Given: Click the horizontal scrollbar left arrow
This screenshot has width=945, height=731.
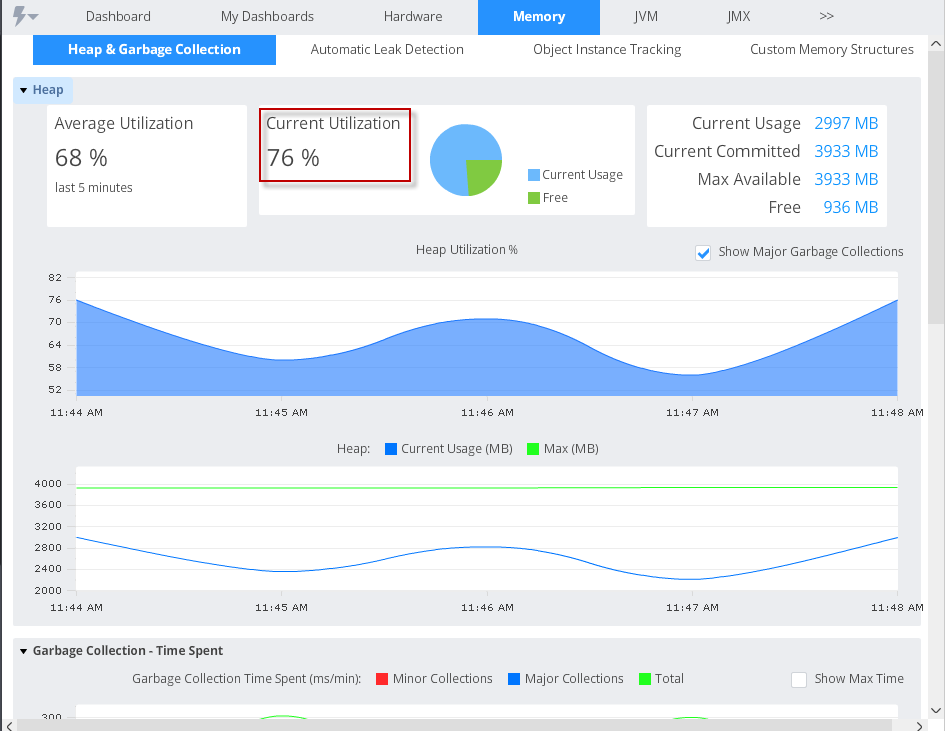Looking at the screenshot, I should point(9,726).
